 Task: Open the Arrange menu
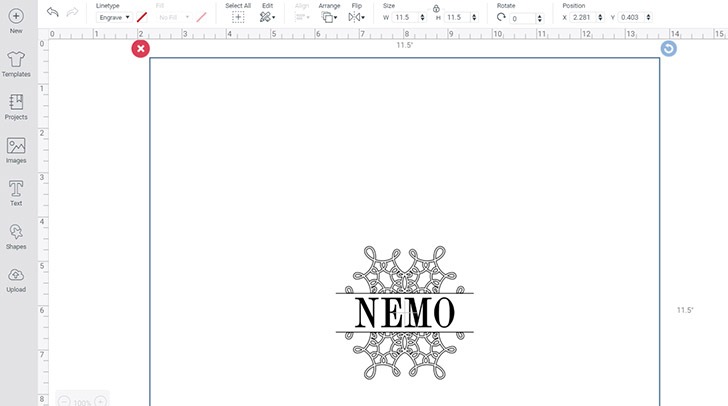[329, 18]
